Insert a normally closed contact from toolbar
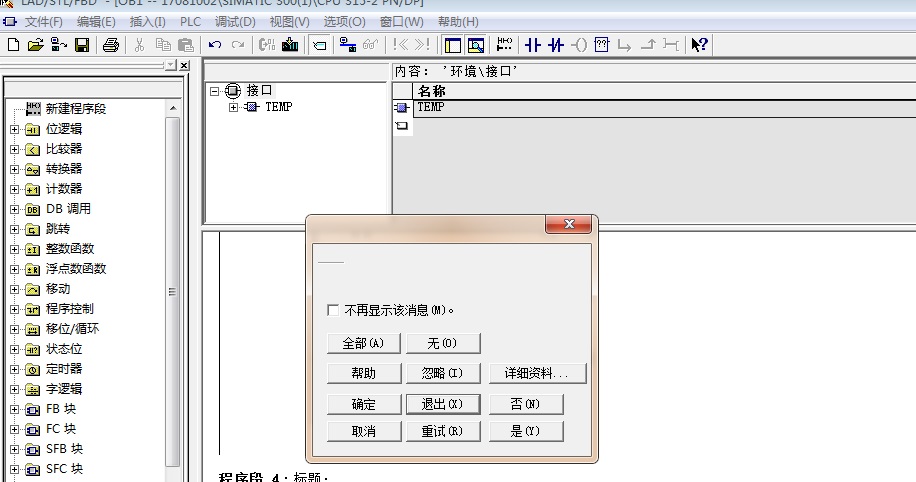 (556, 45)
